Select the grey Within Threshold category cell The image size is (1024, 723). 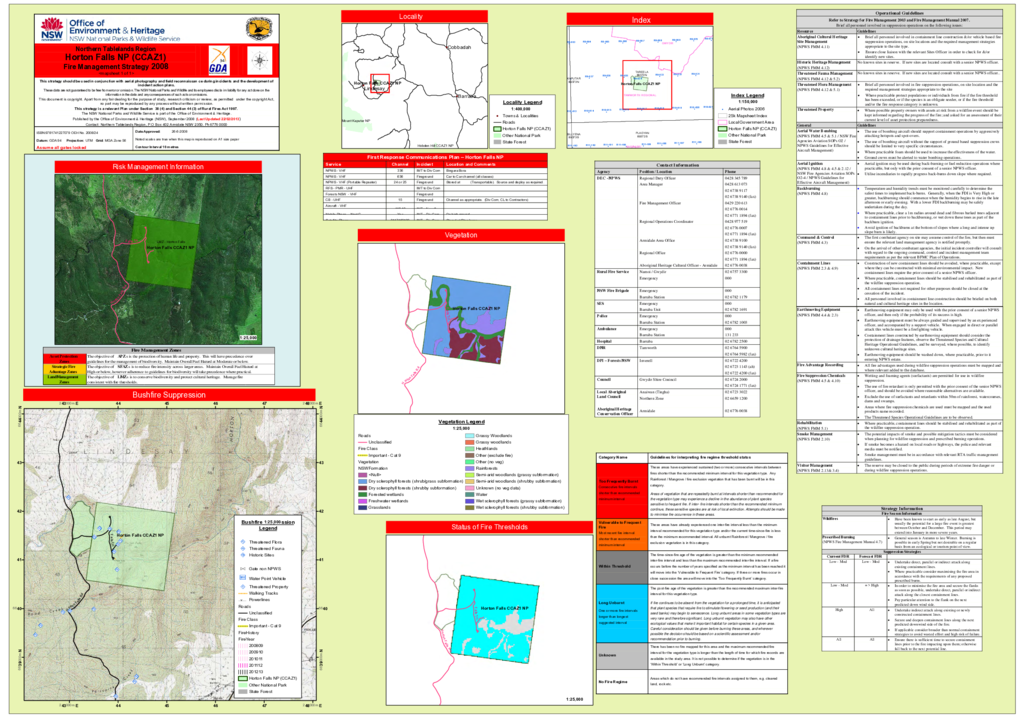622,566
